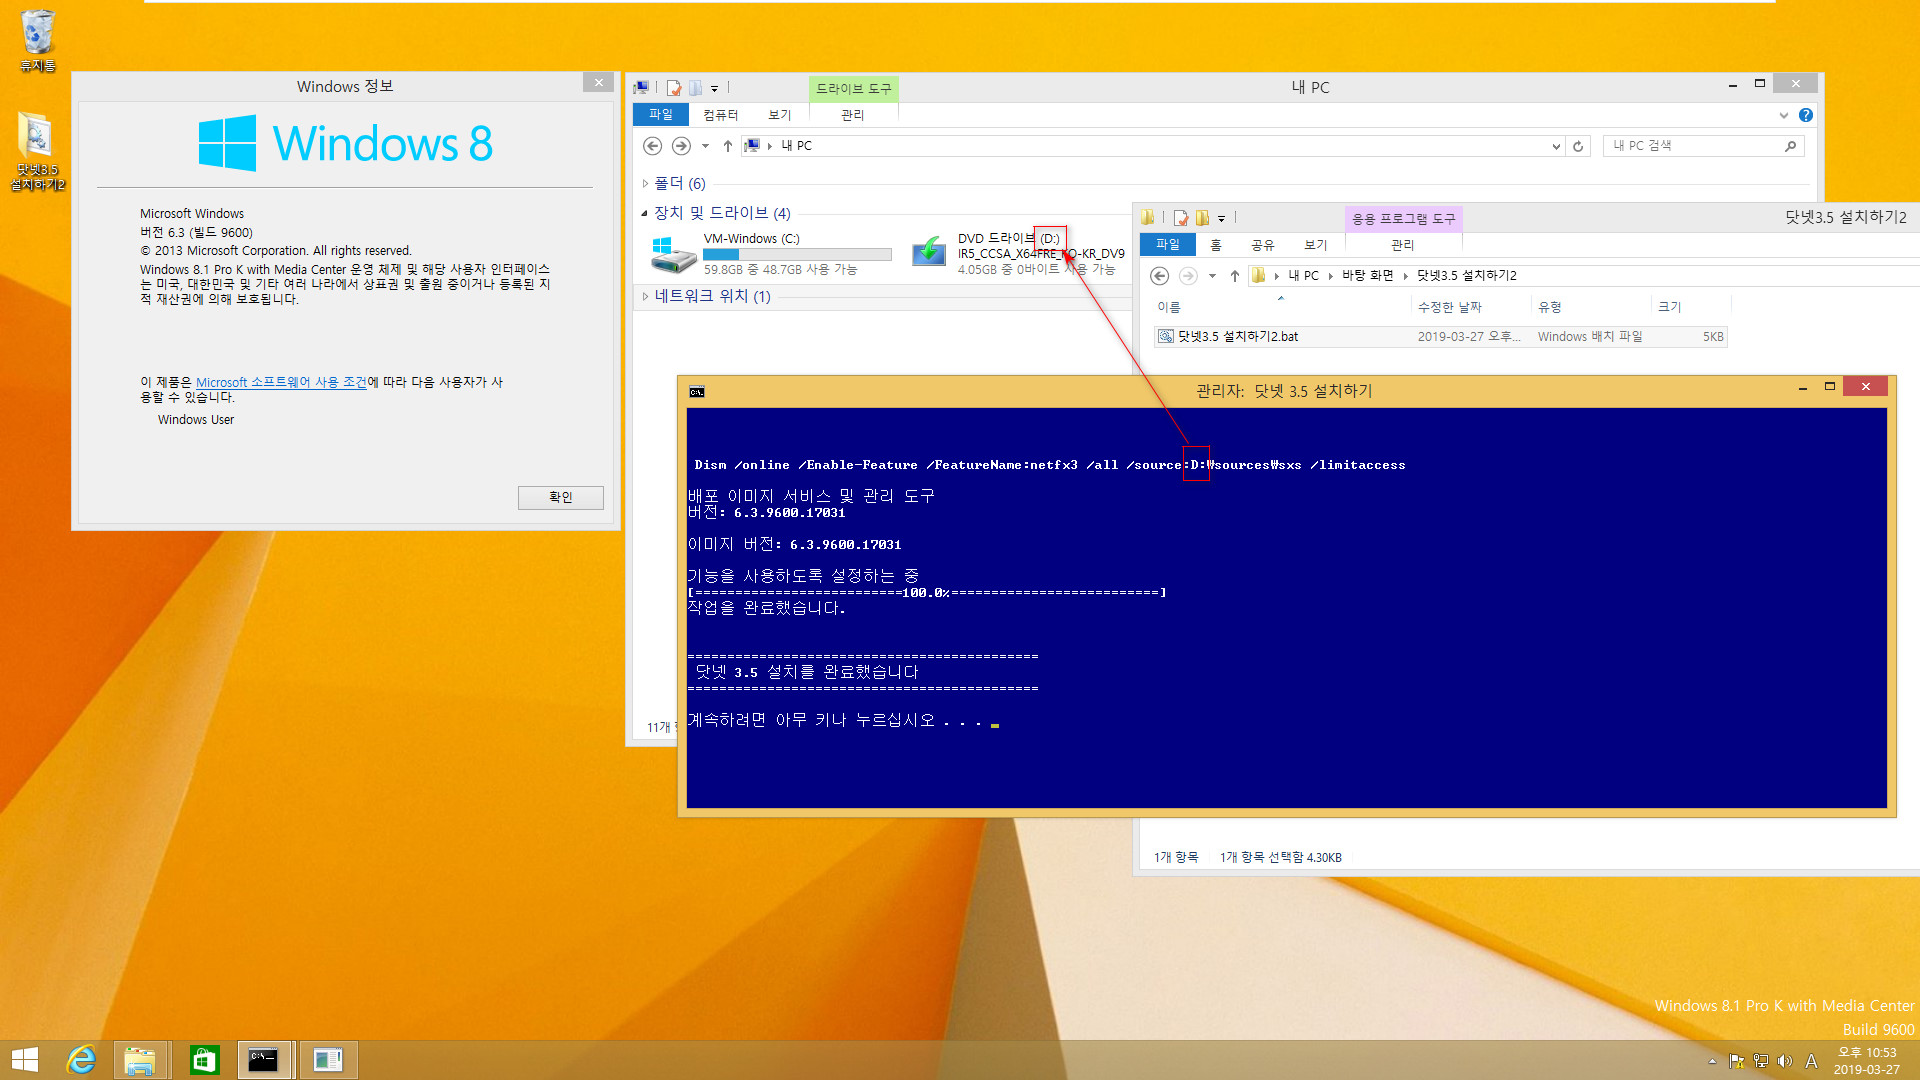
Task: Select the 닷넷3.5 설치하기2 desktop folder icon
Action: 38,151
